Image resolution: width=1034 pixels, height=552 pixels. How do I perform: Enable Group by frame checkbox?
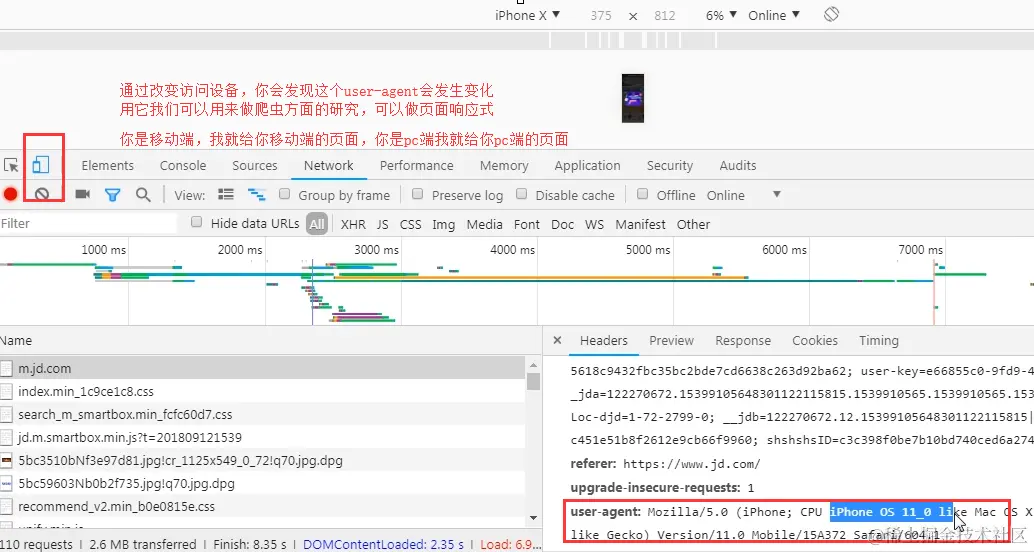(284, 194)
